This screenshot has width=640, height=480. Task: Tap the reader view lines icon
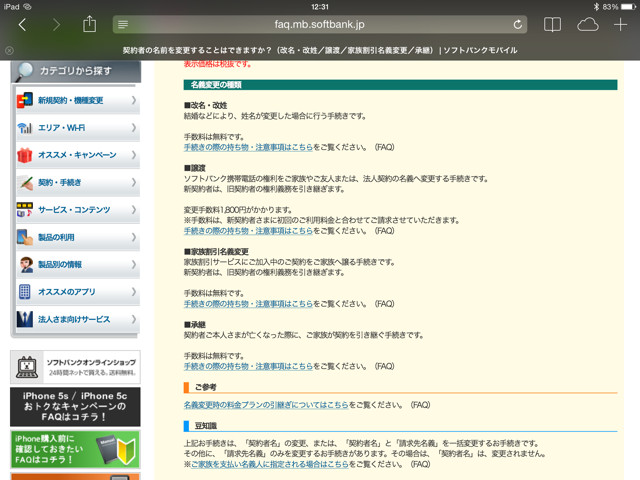tap(123, 24)
